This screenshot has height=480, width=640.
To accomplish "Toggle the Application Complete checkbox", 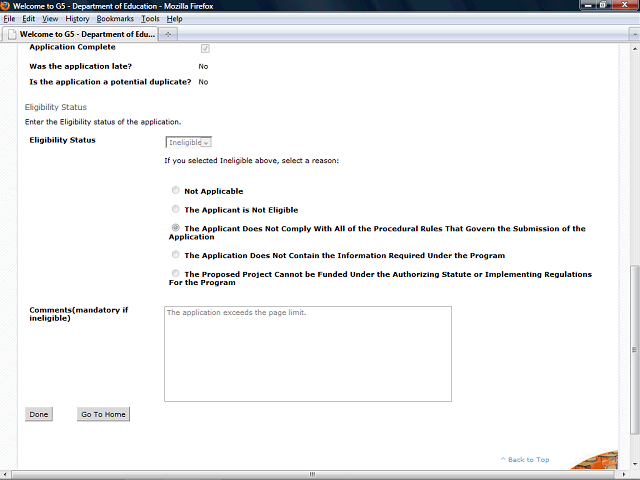I will pos(205,49).
